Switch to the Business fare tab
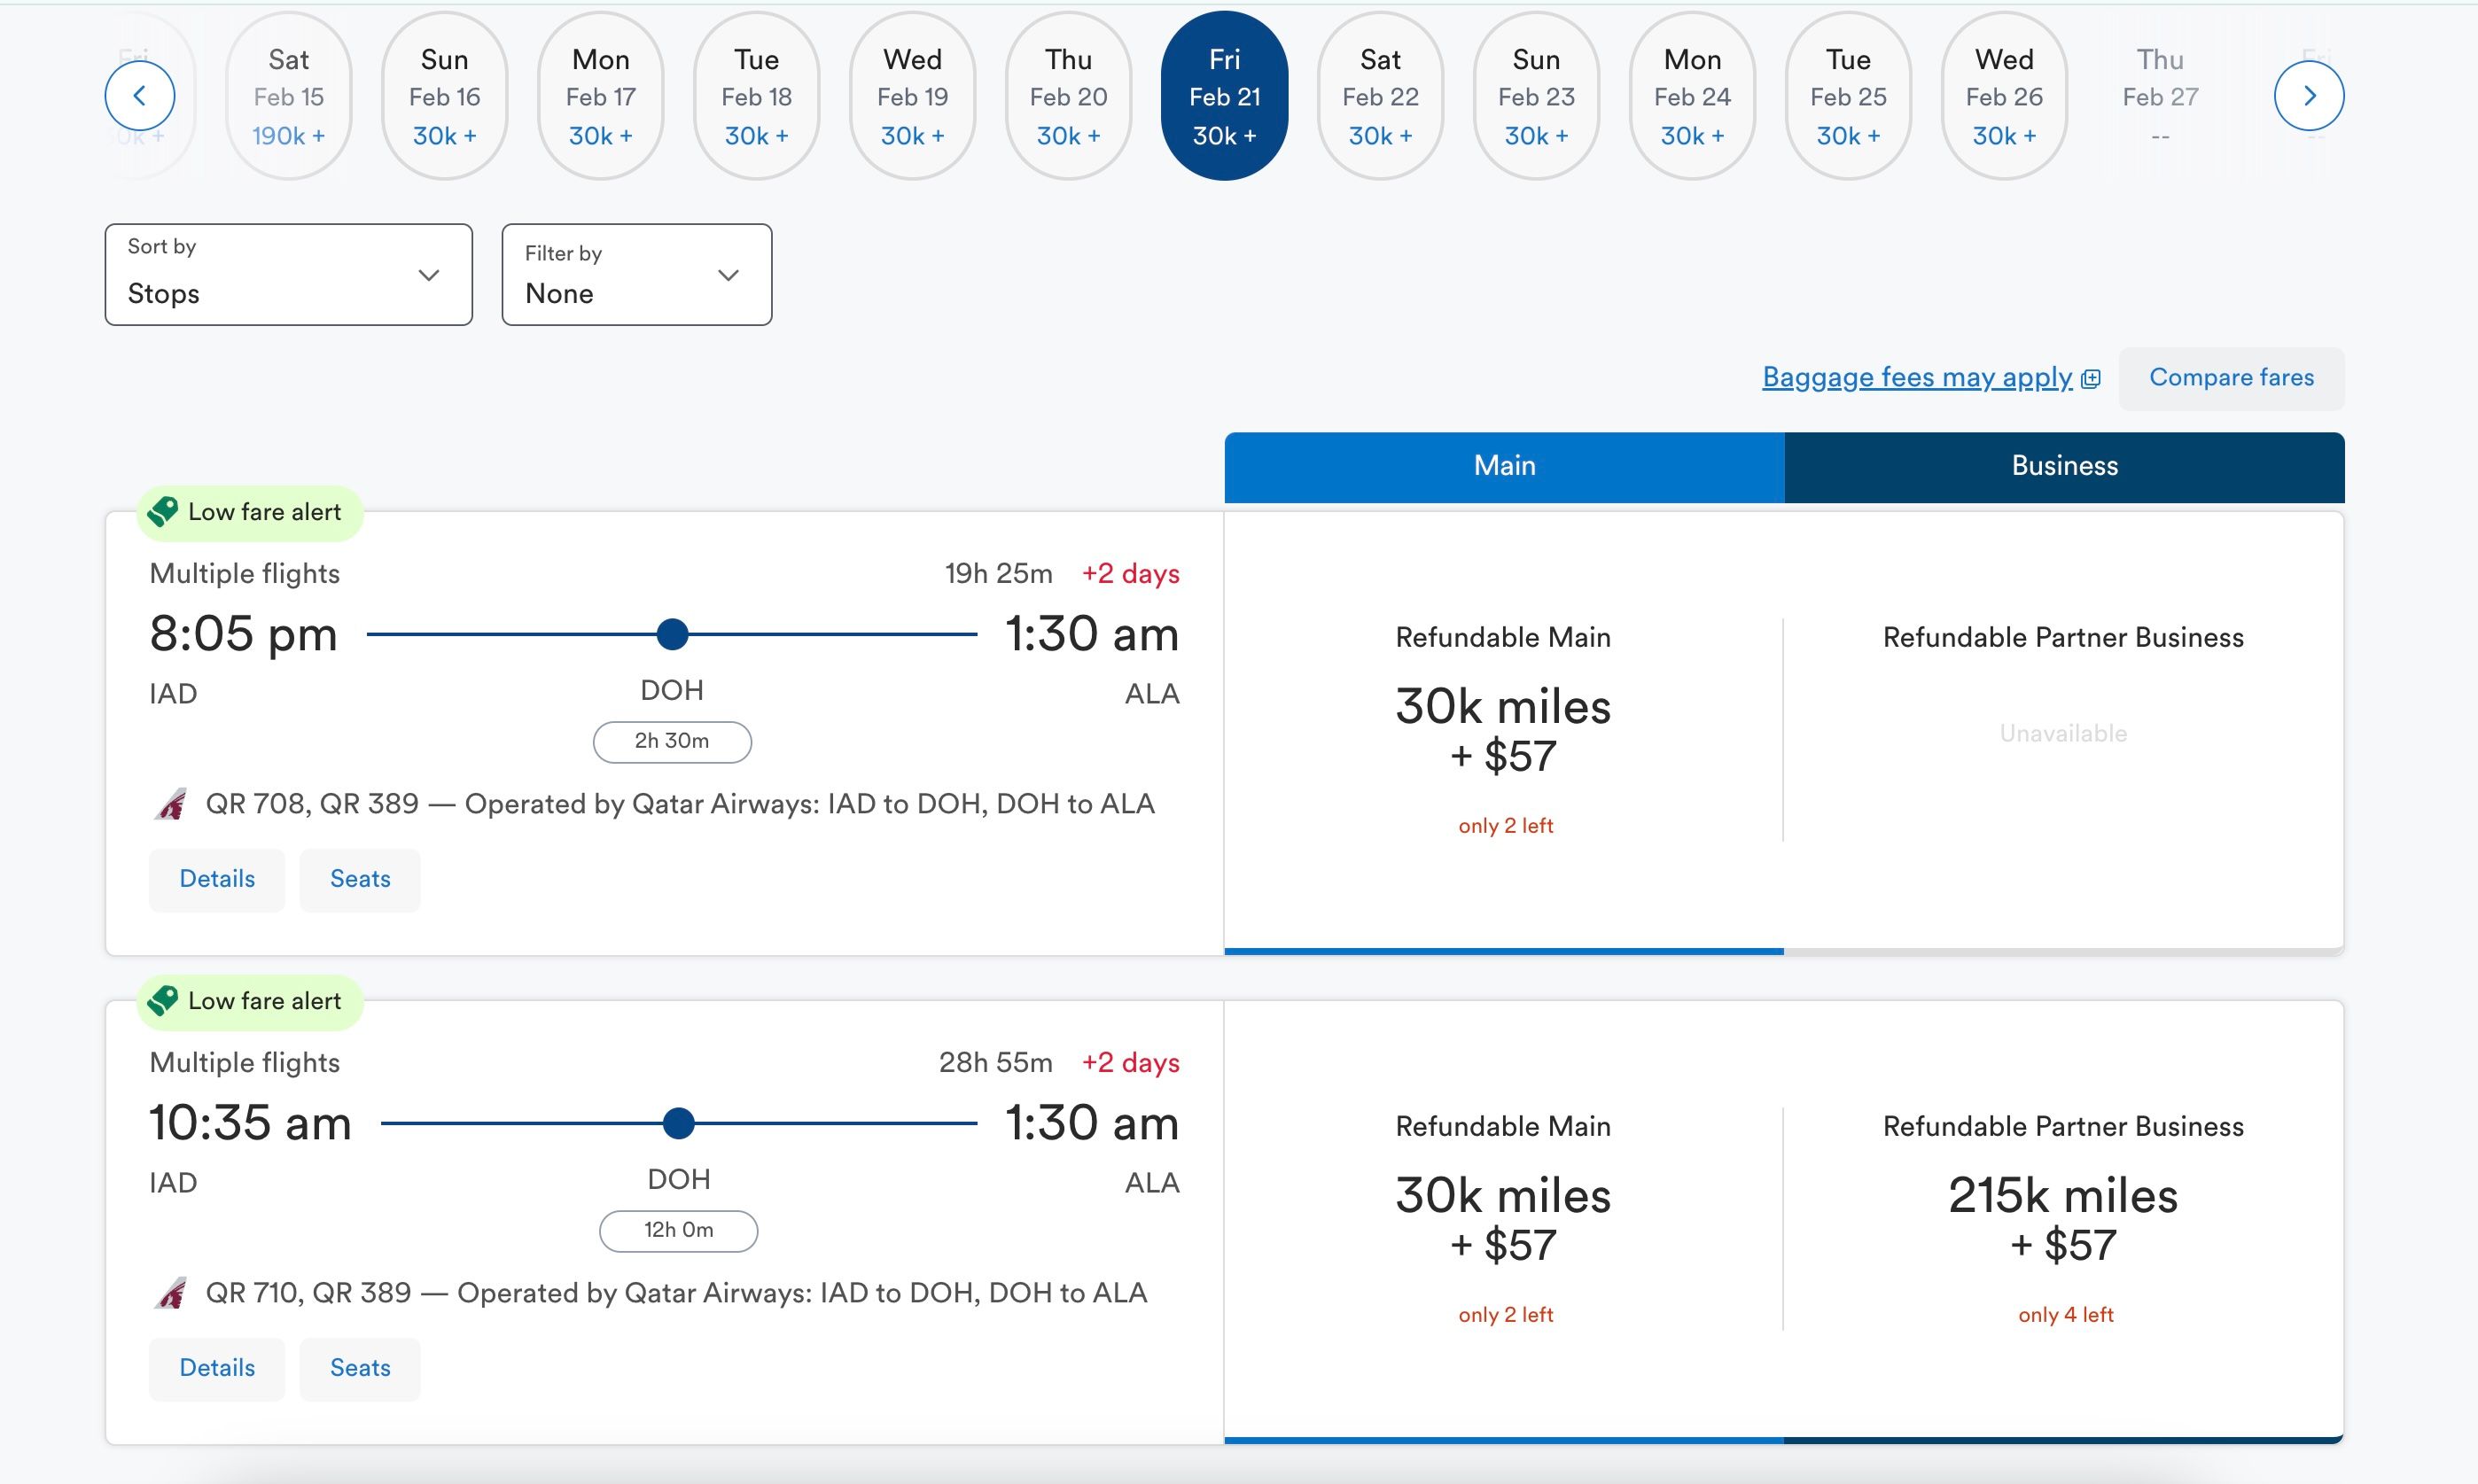 pos(2064,466)
